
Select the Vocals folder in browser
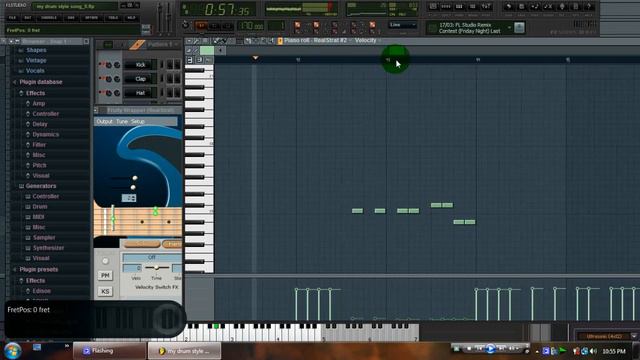pos(35,71)
